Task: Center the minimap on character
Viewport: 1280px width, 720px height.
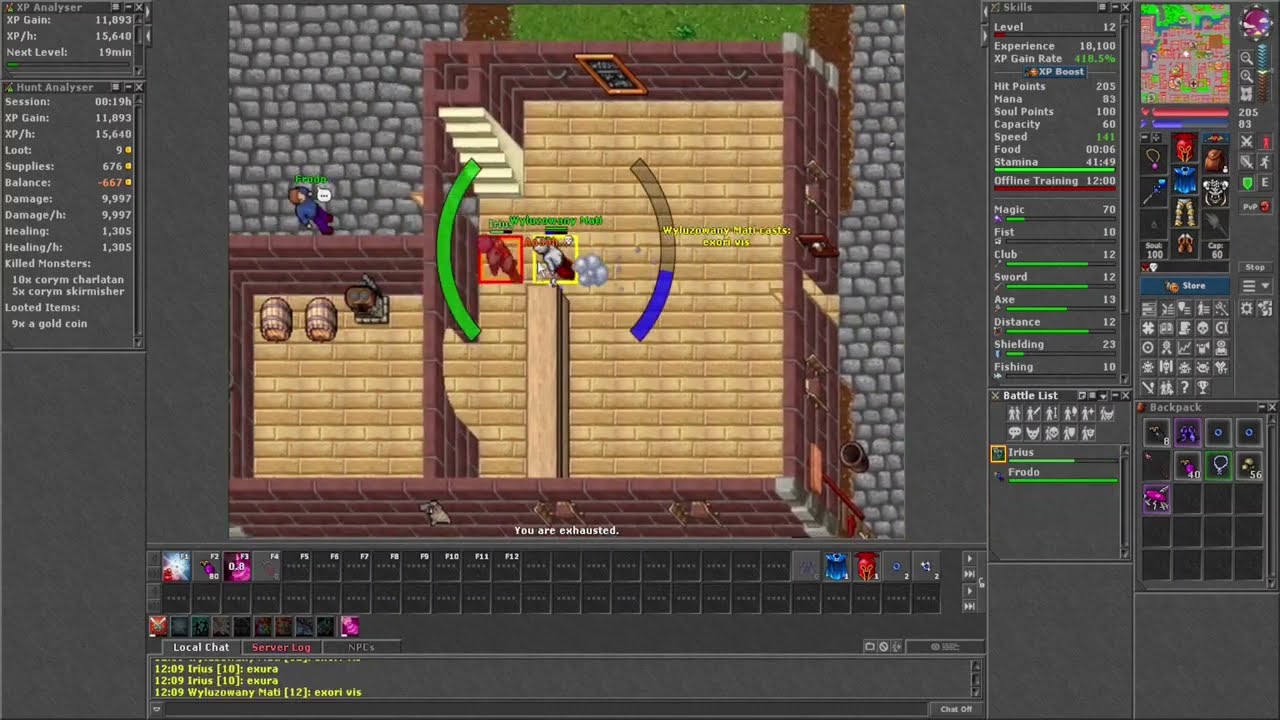Action: [1247, 93]
